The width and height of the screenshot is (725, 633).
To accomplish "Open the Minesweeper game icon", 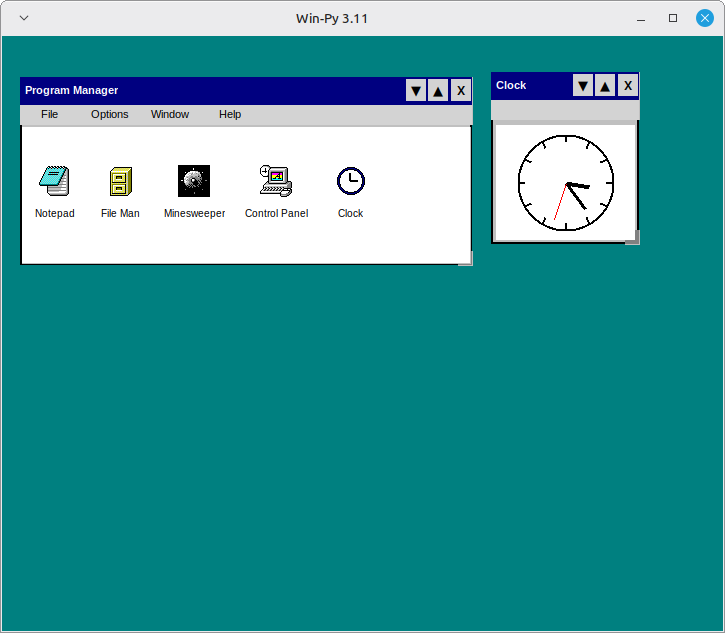I will 194,181.
